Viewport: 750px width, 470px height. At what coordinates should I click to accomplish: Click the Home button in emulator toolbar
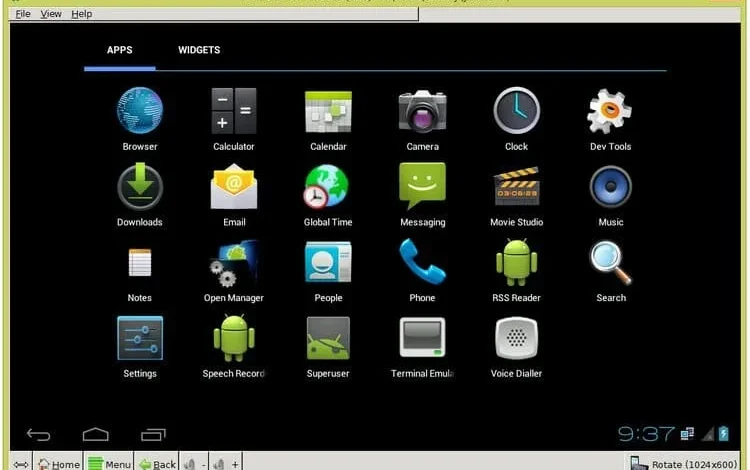click(x=58, y=463)
